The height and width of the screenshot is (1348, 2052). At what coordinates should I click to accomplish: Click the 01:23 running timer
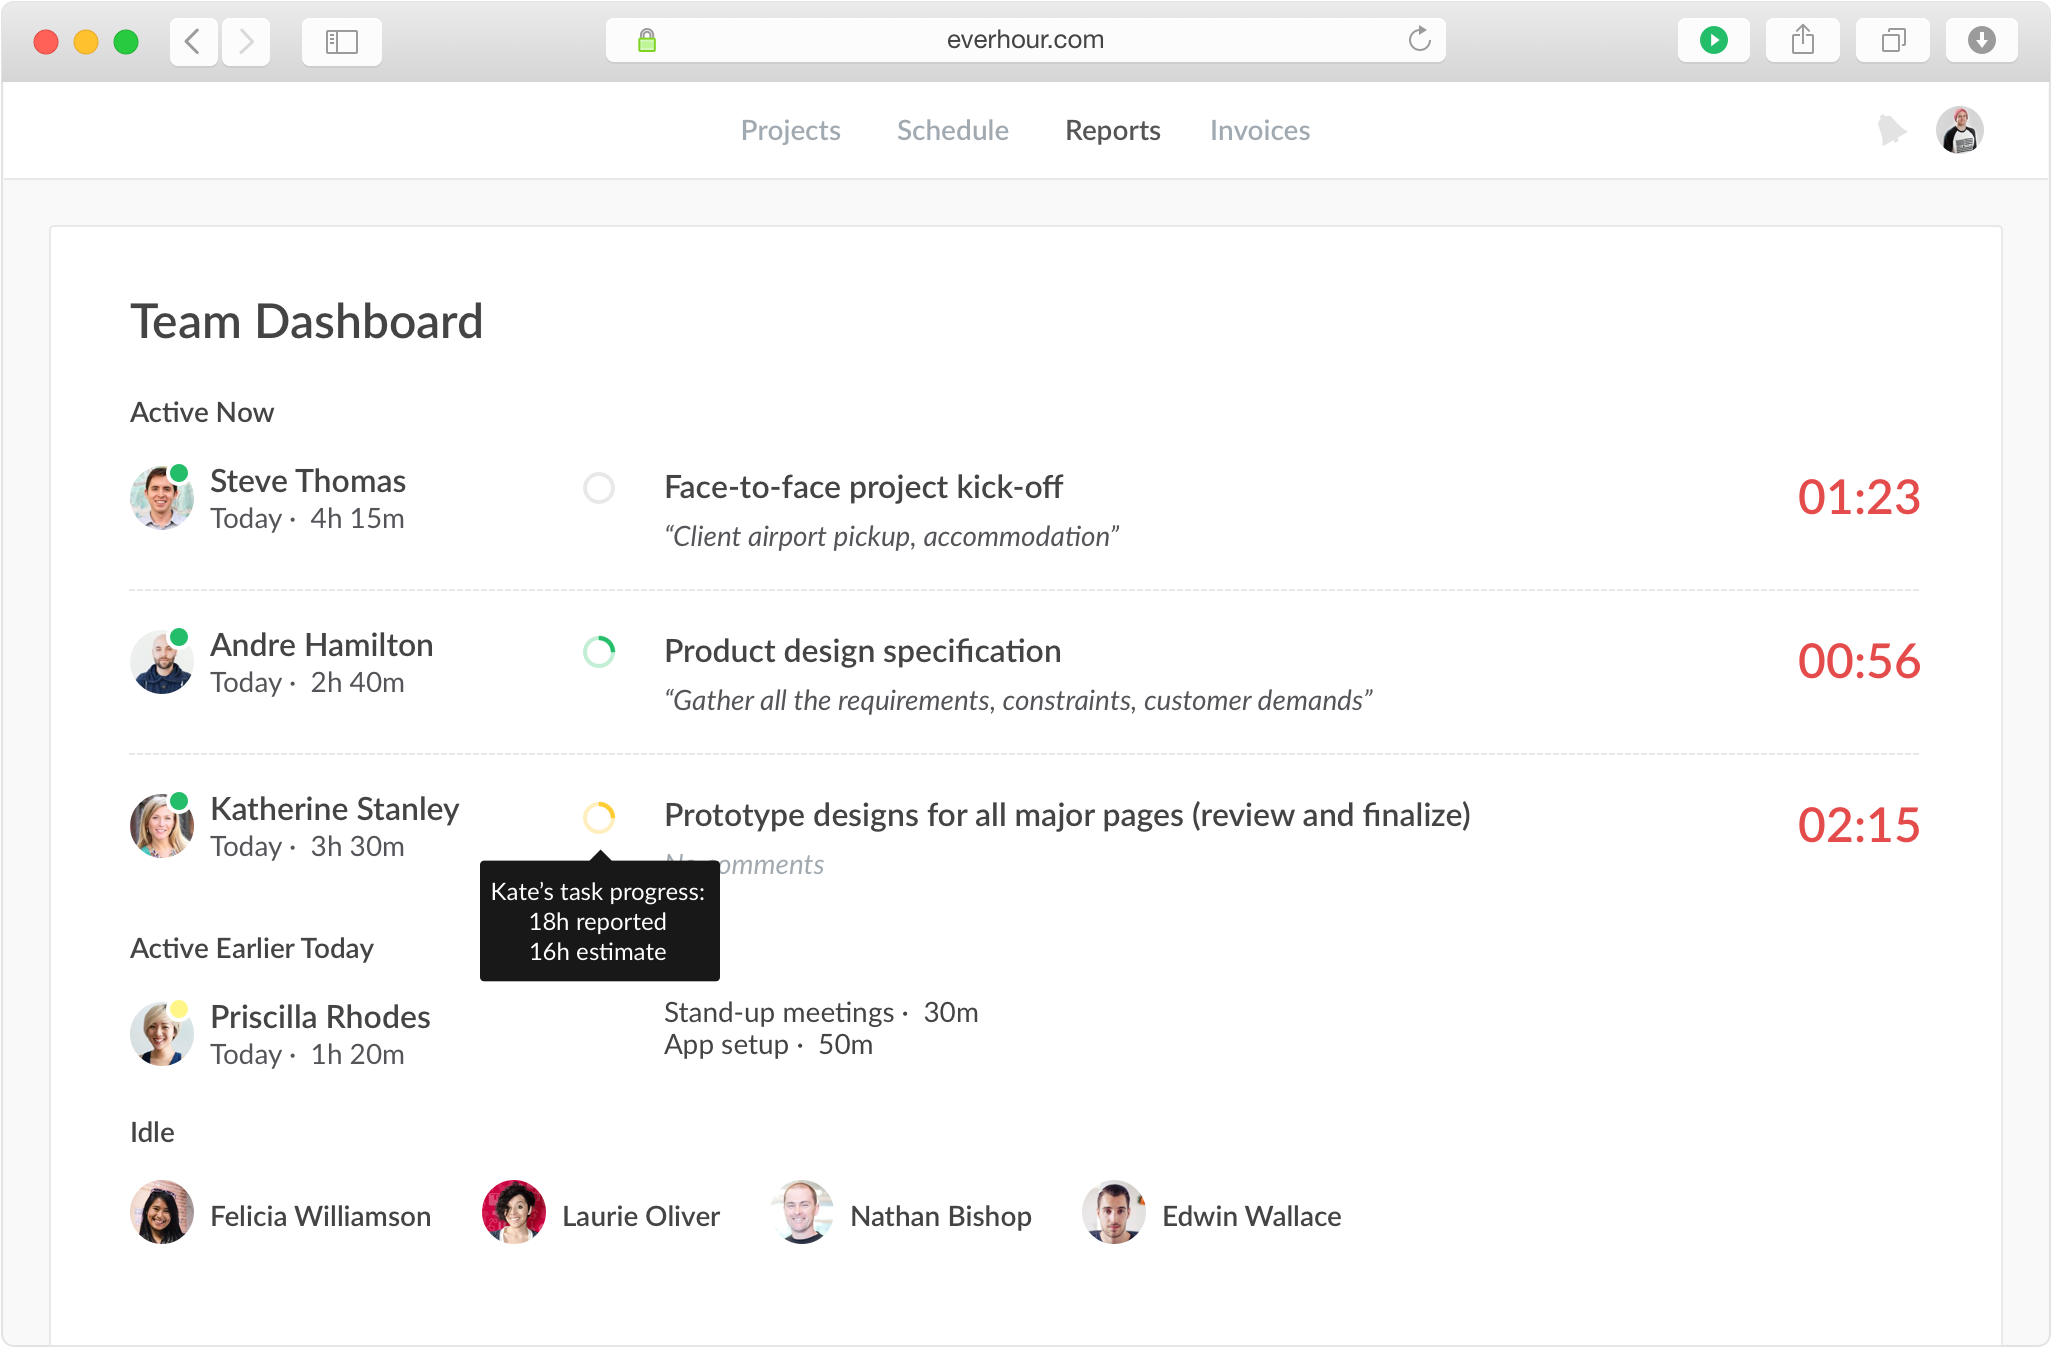click(1858, 497)
